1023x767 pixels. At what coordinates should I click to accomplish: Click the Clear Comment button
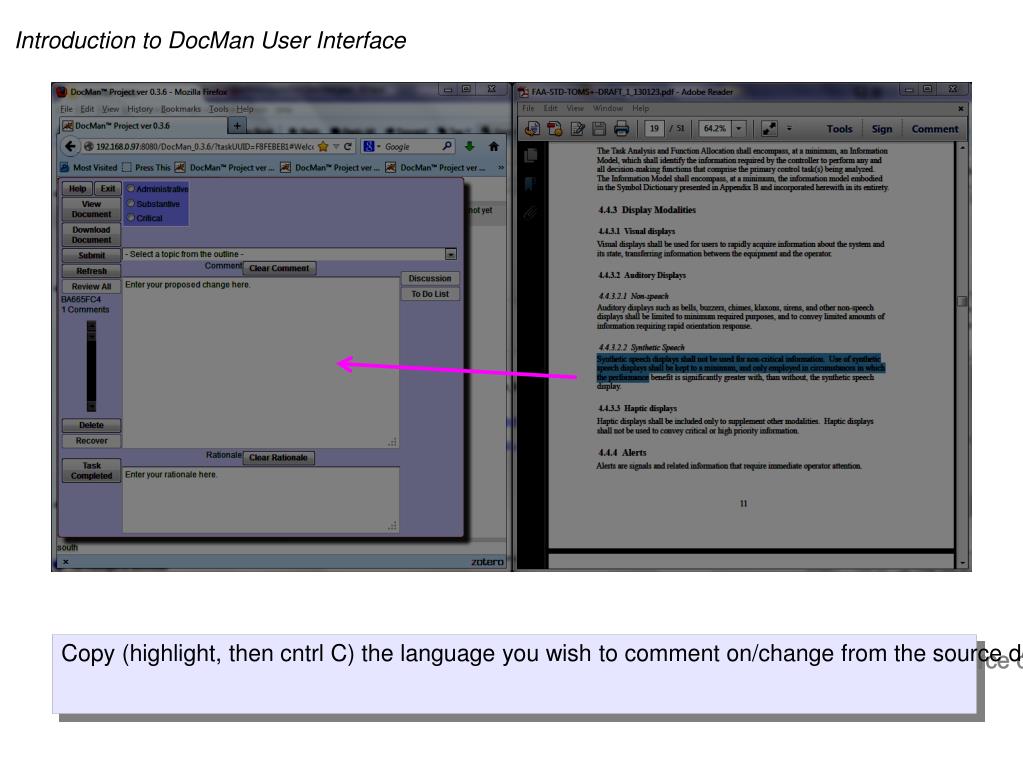[x=279, y=268]
